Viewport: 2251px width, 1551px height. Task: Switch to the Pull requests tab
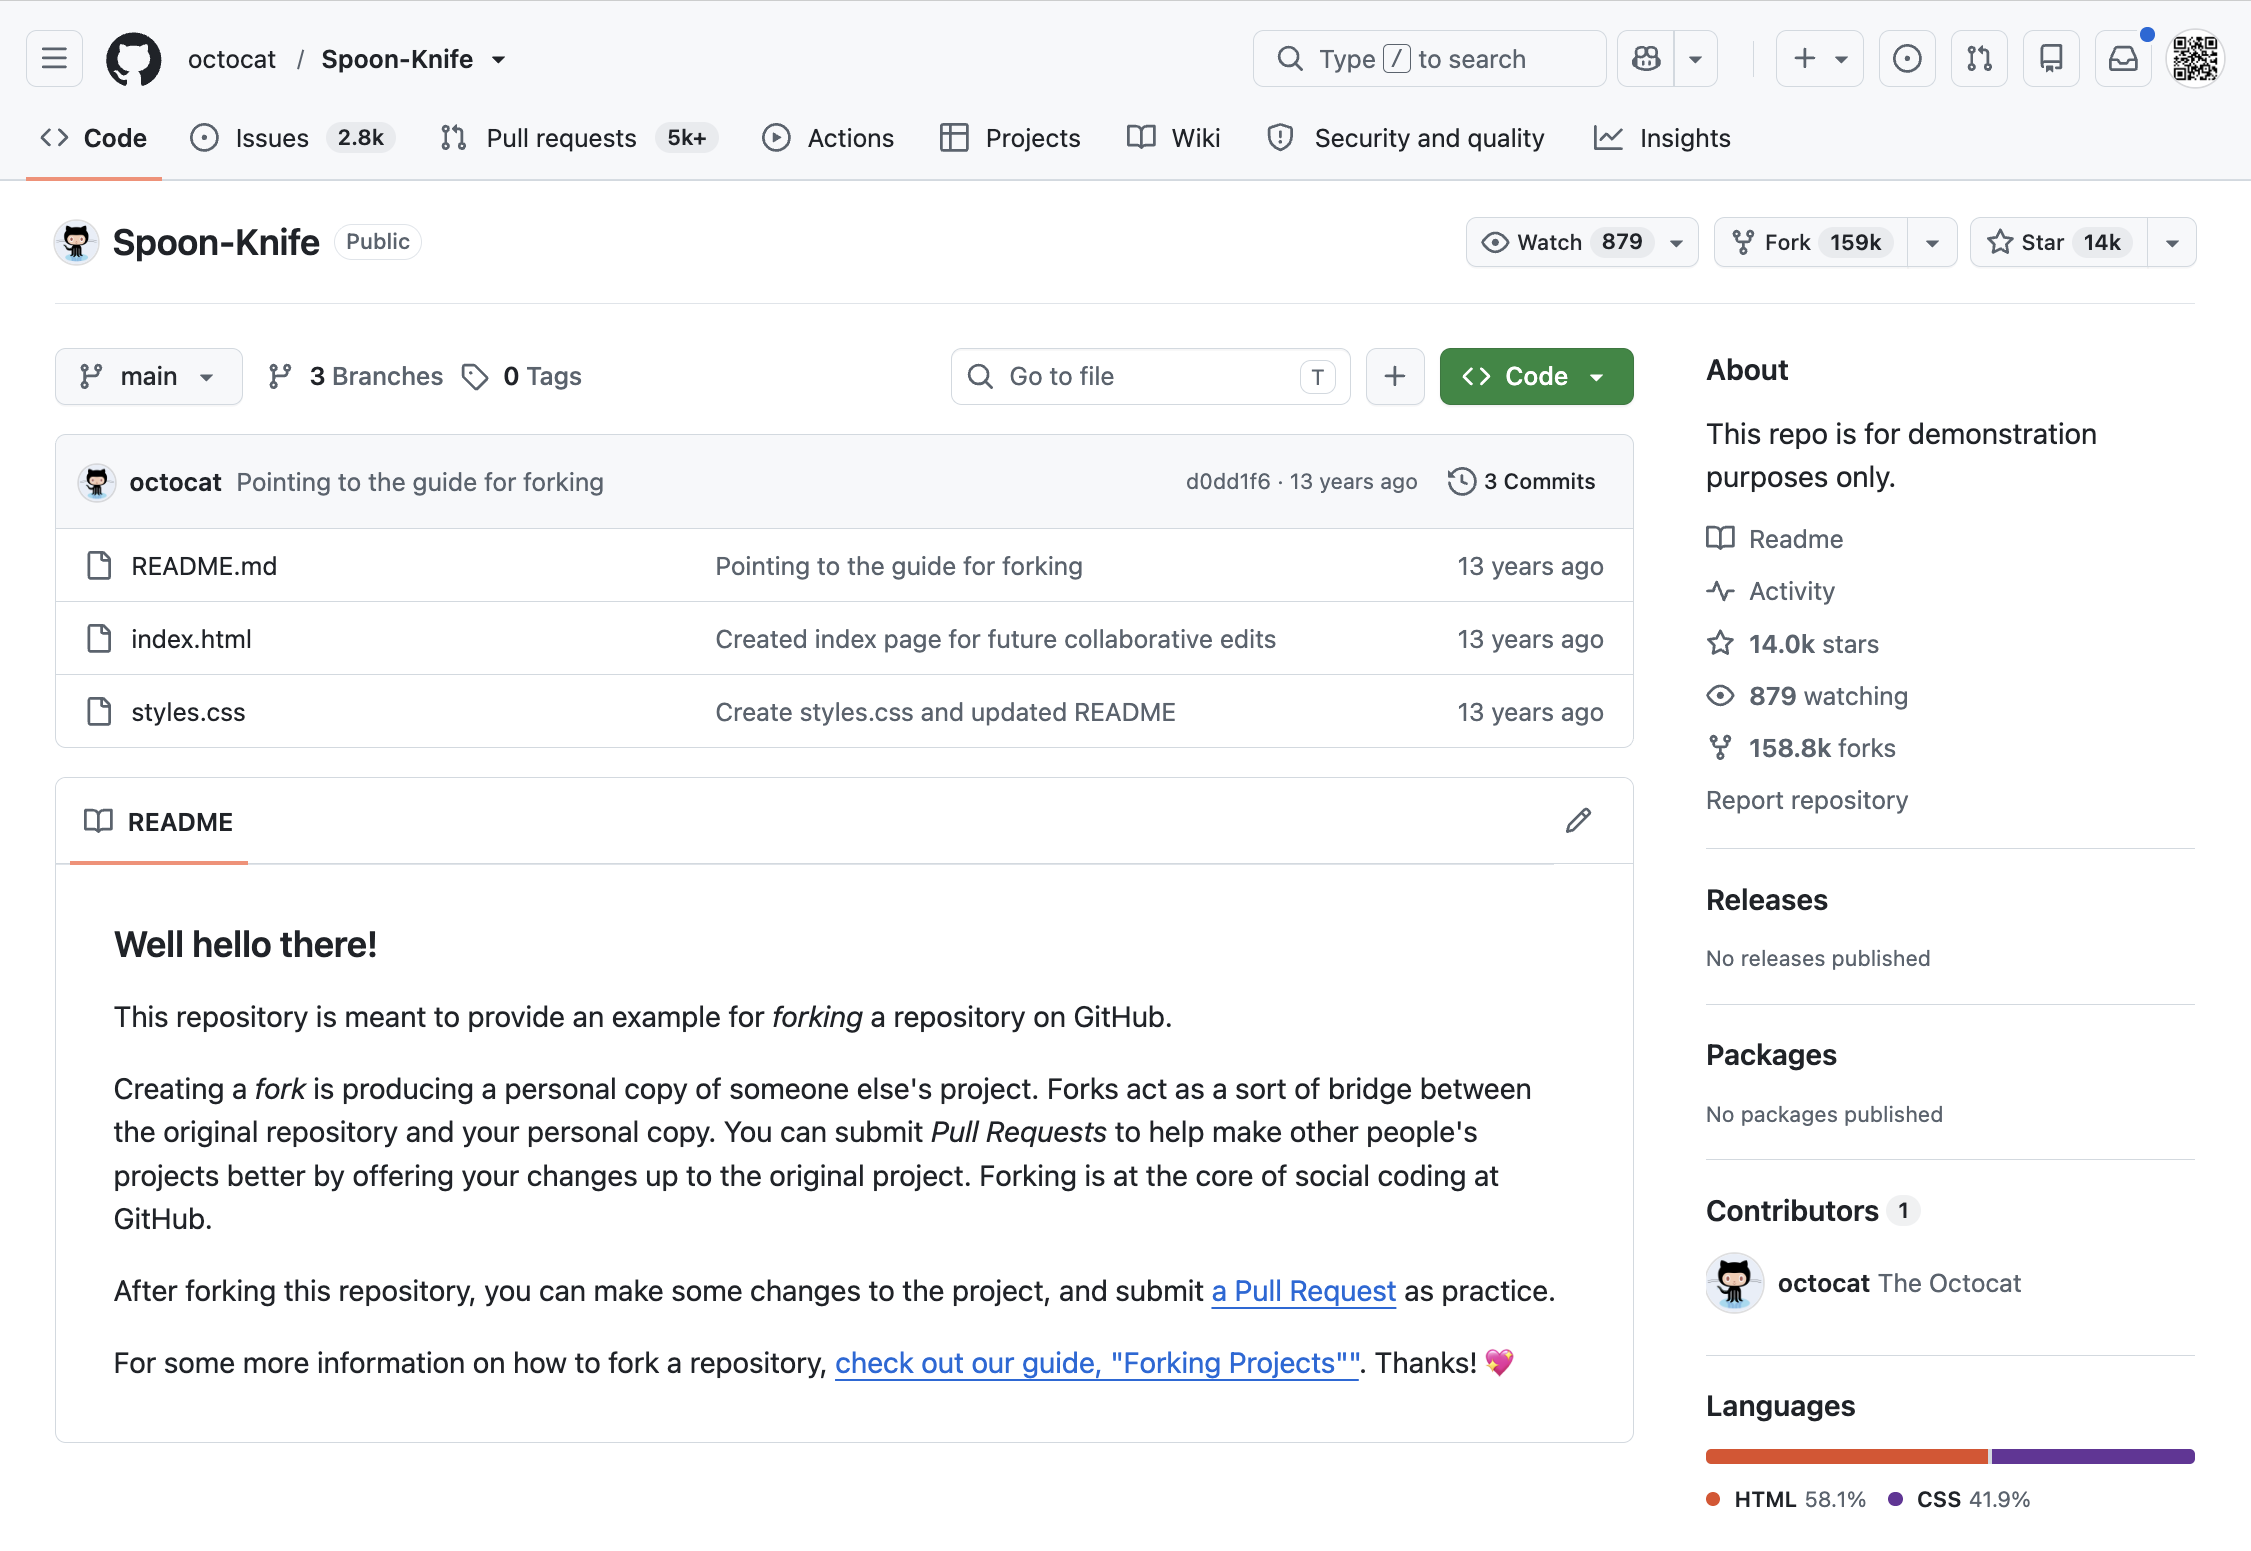point(578,138)
